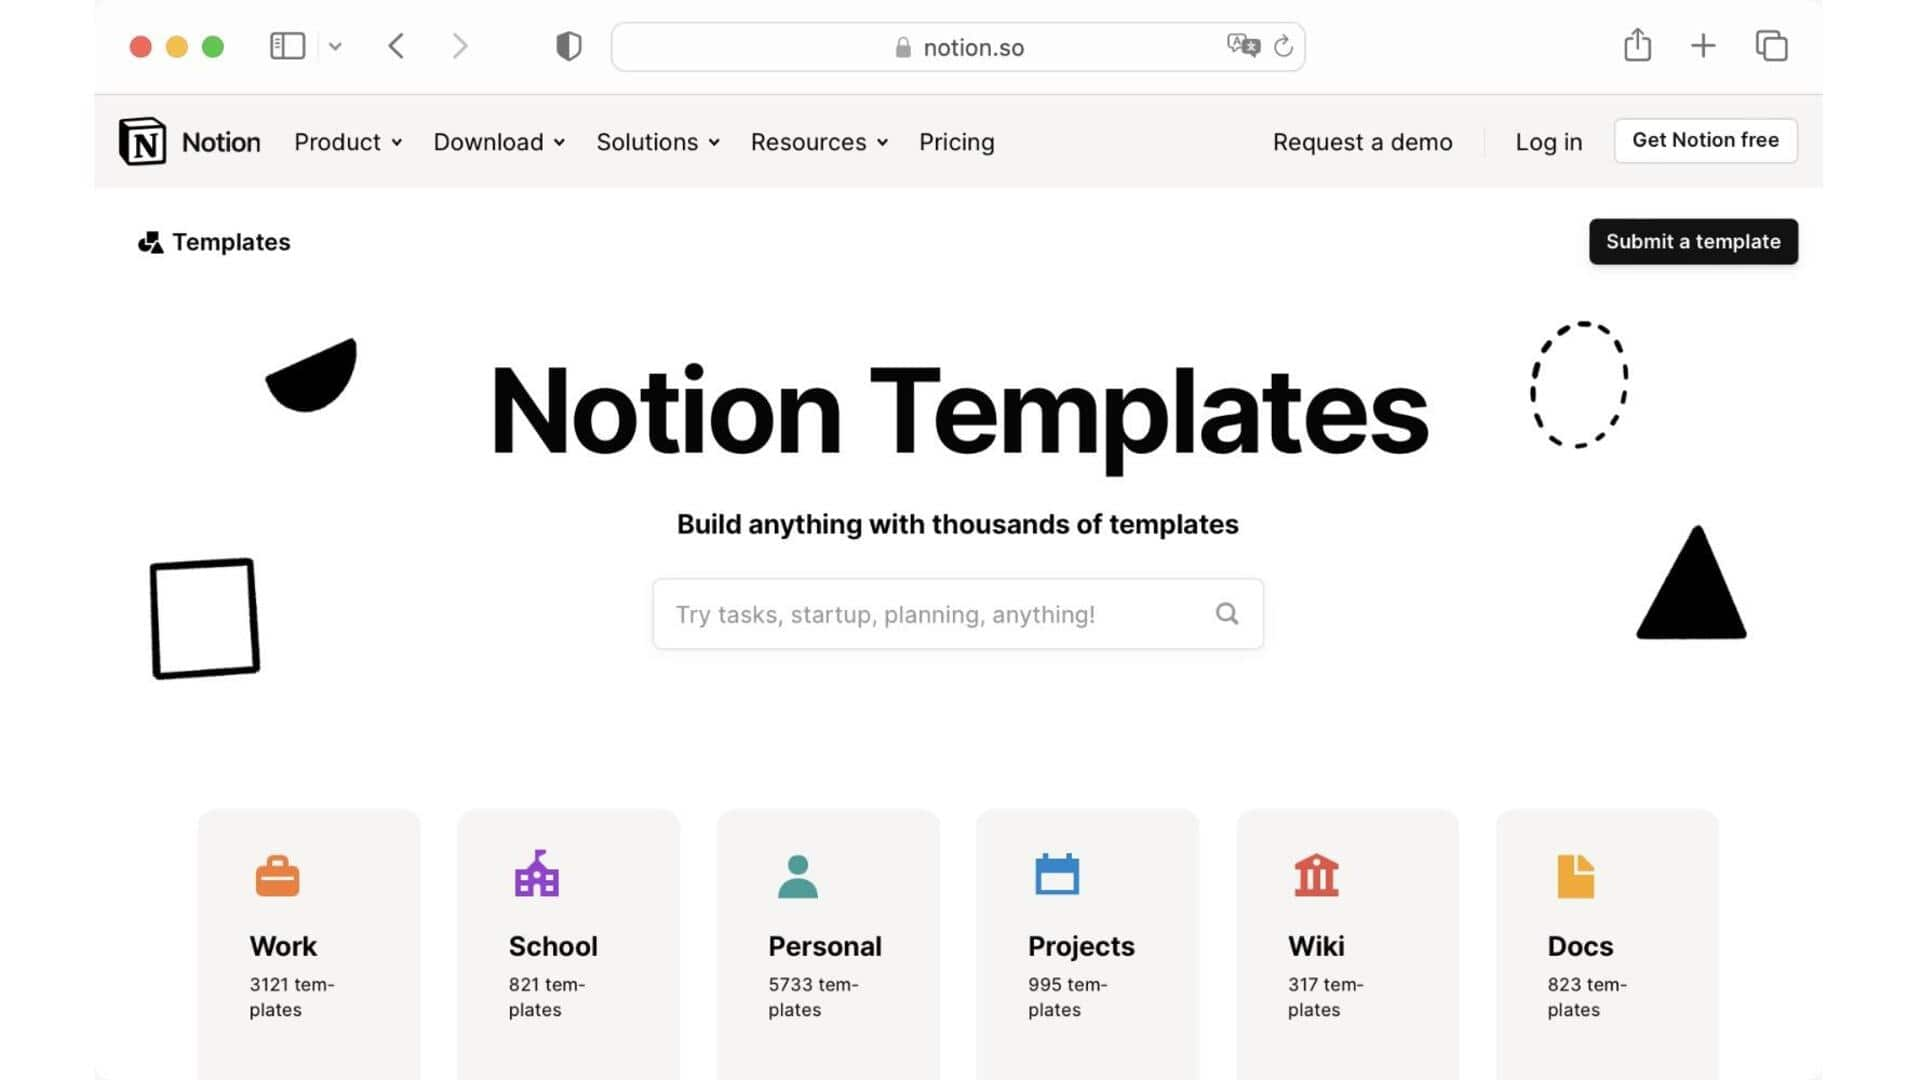Image resolution: width=1920 pixels, height=1080 pixels.
Task: Click the Pricing menu item
Action: coord(956,141)
